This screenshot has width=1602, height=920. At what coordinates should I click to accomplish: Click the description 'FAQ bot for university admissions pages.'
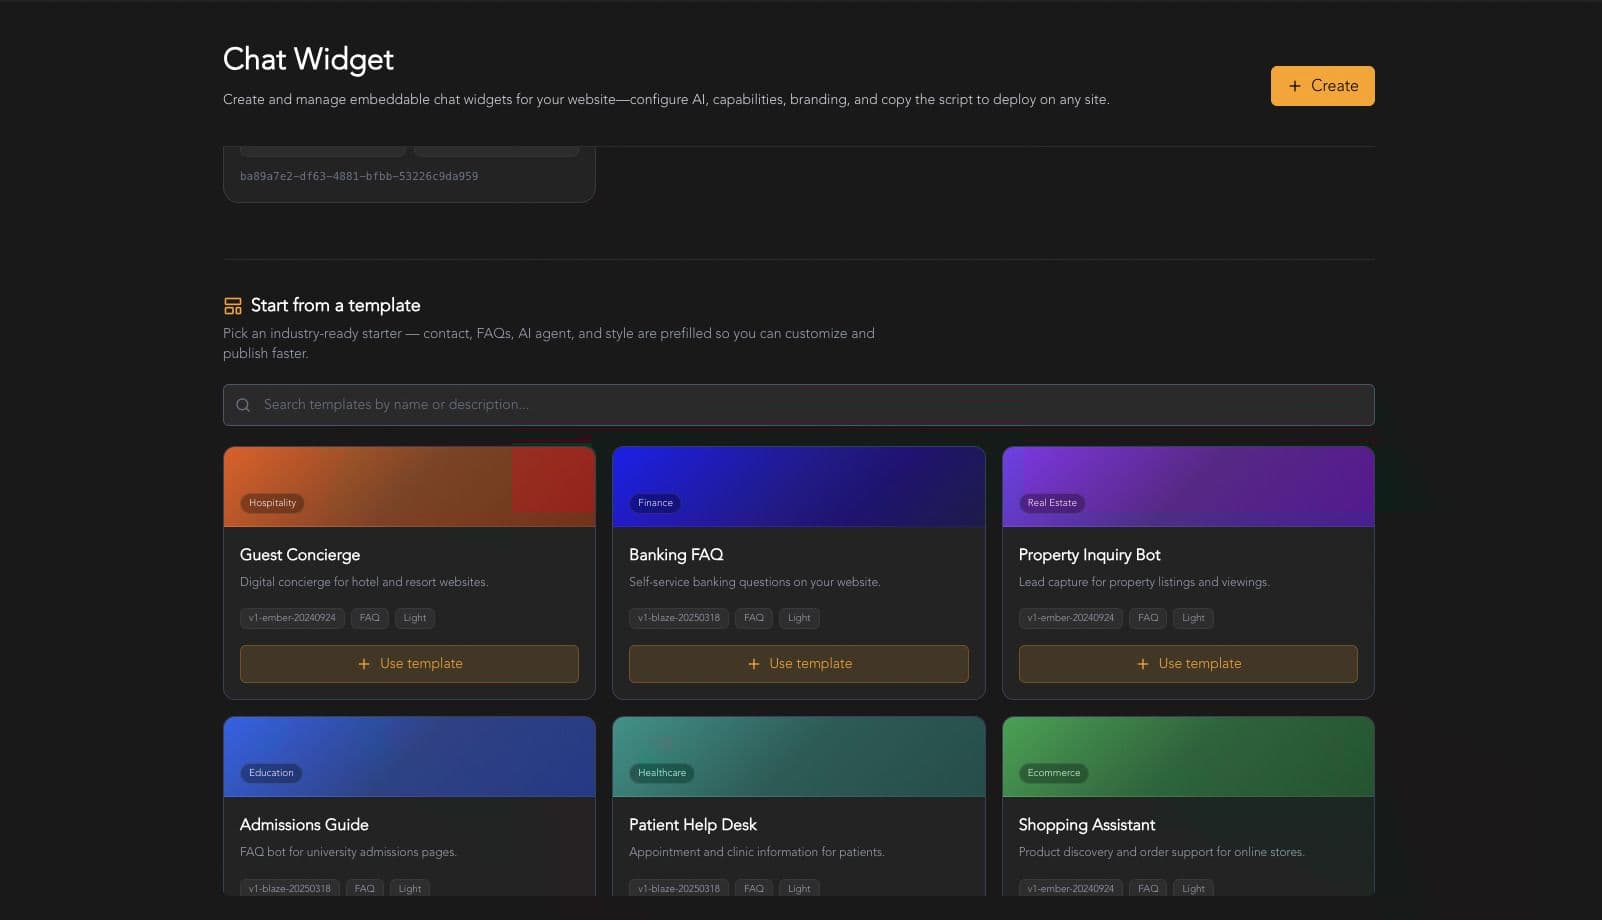click(x=348, y=852)
